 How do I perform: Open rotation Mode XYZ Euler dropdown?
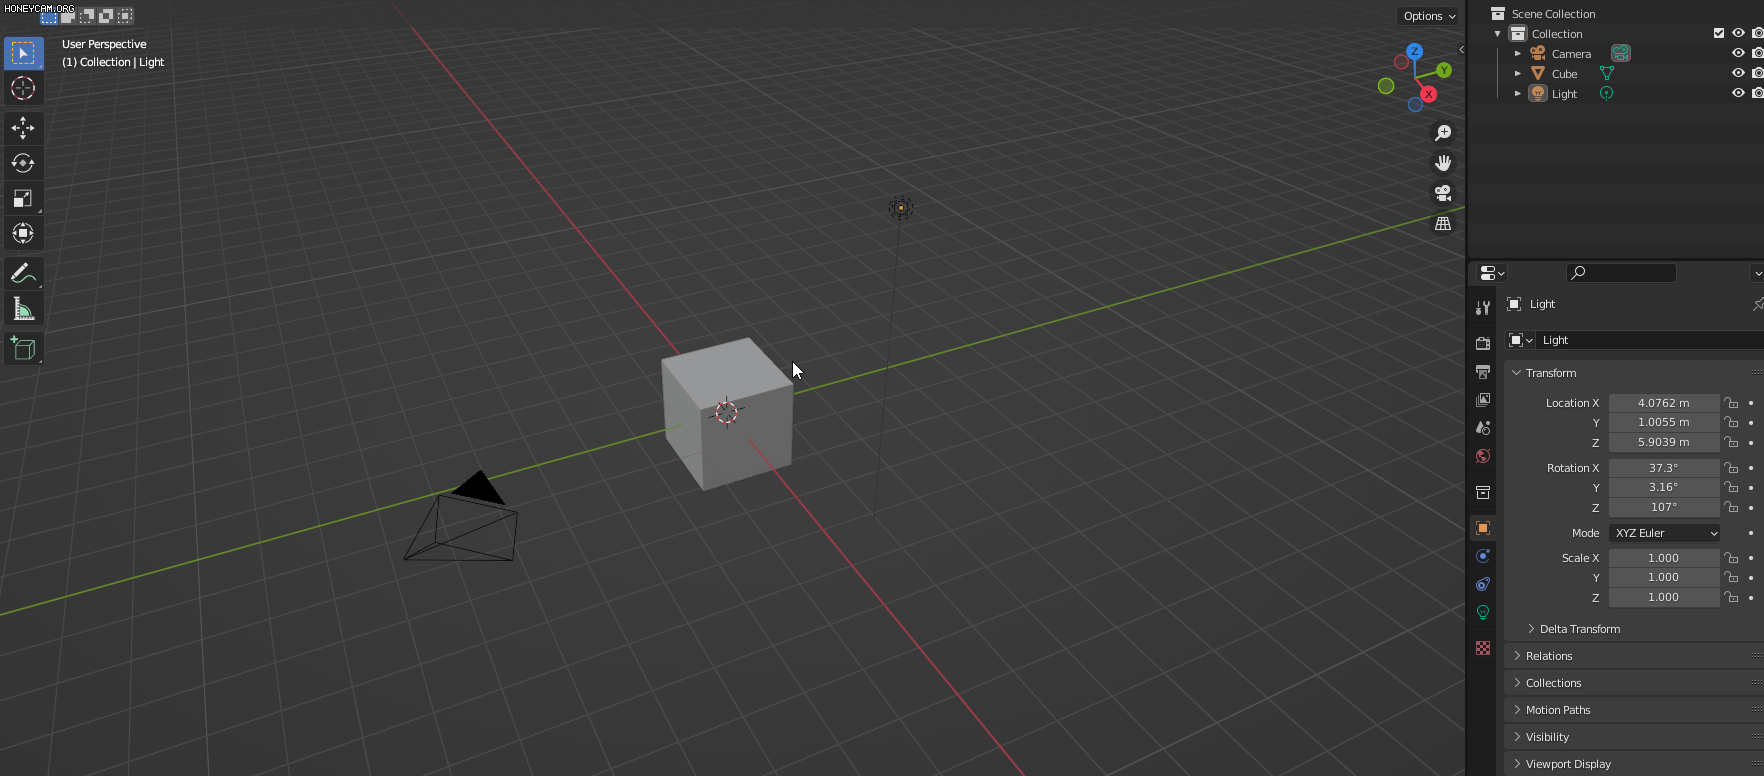coord(1665,533)
